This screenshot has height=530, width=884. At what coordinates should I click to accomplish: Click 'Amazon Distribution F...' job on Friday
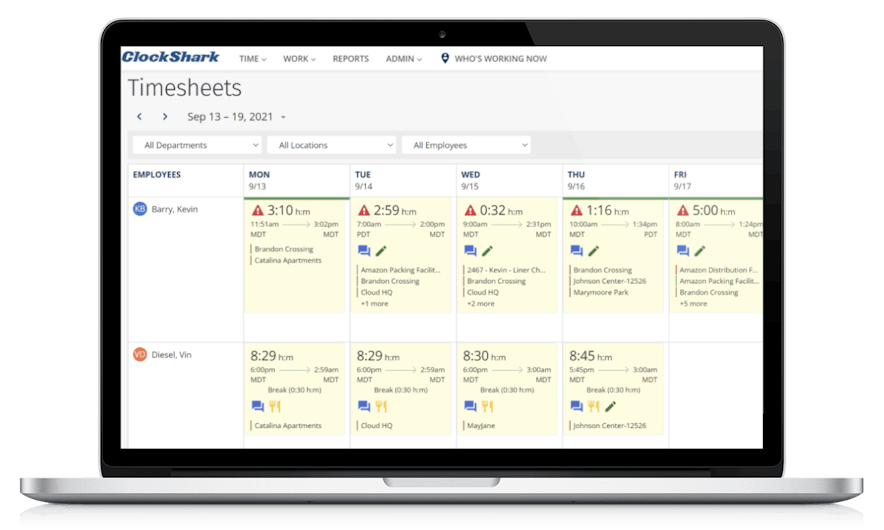click(719, 270)
